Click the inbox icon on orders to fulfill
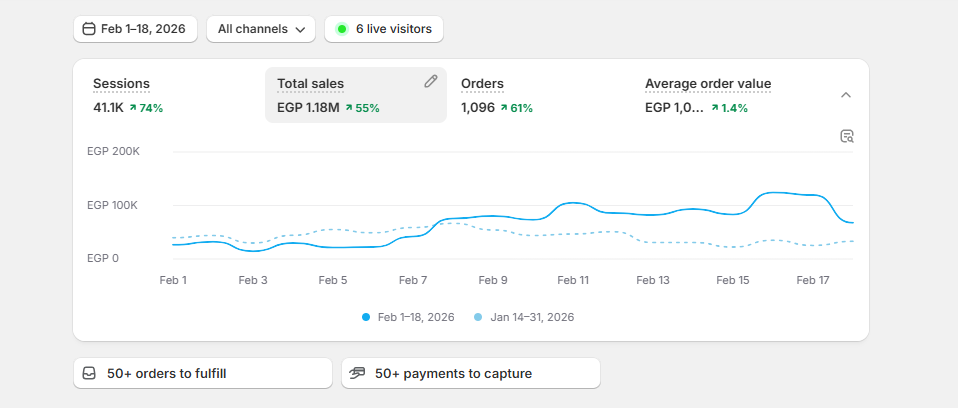 pos(89,373)
